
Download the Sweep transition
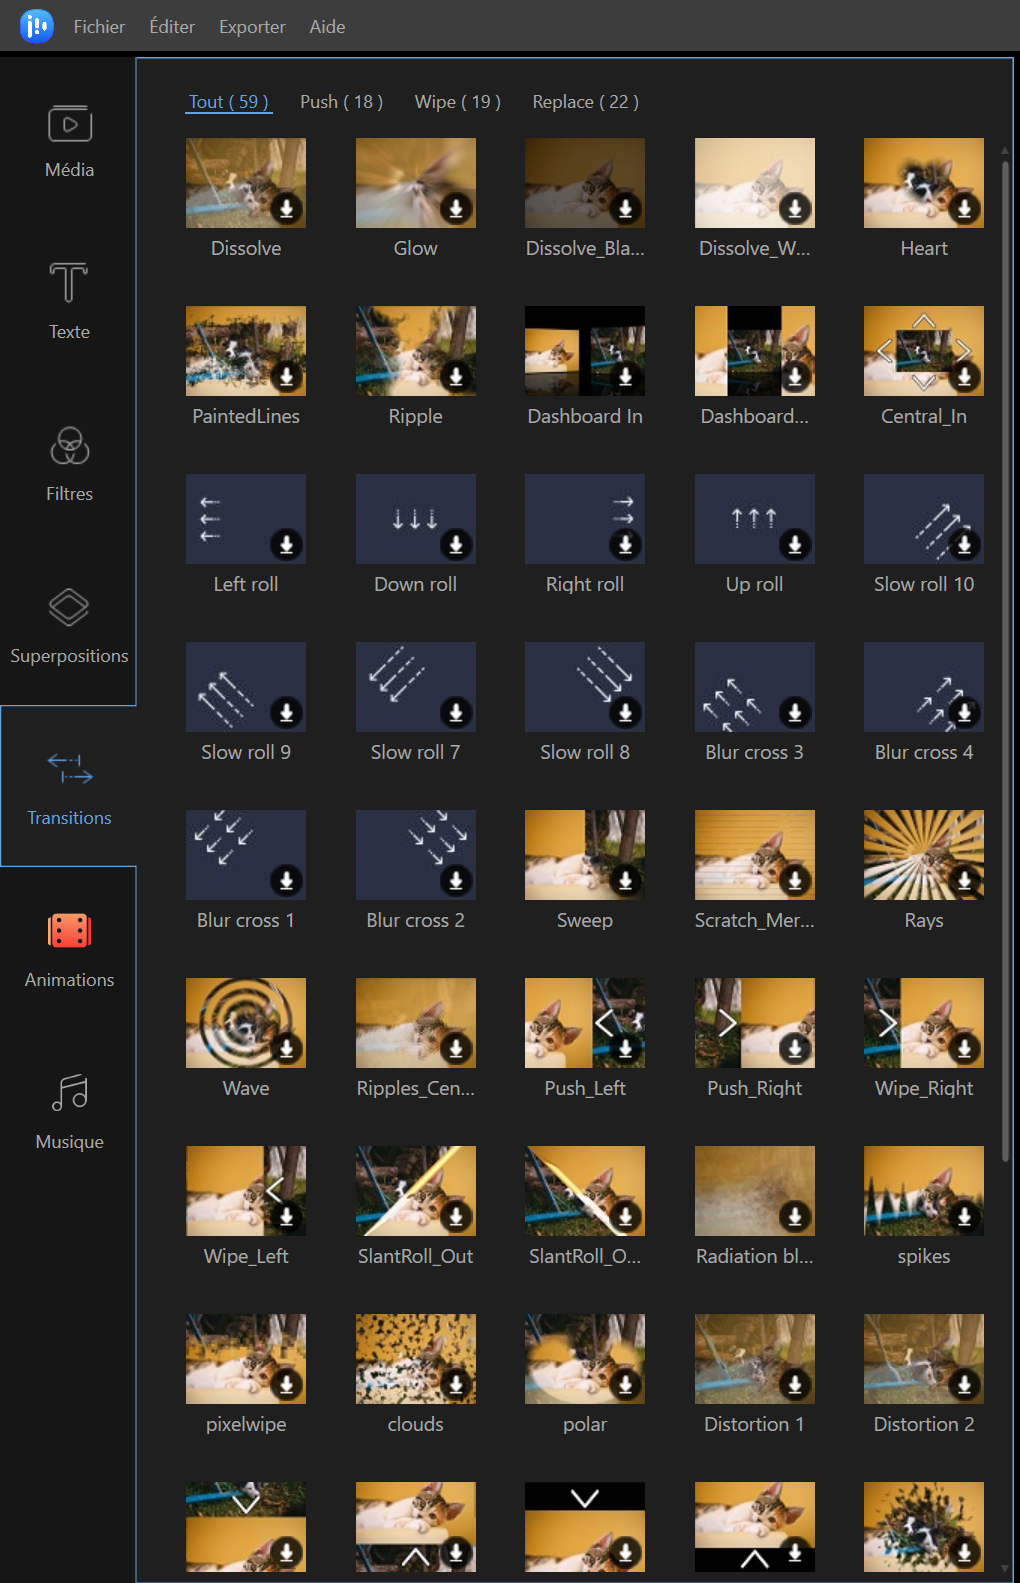tap(626, 880)
